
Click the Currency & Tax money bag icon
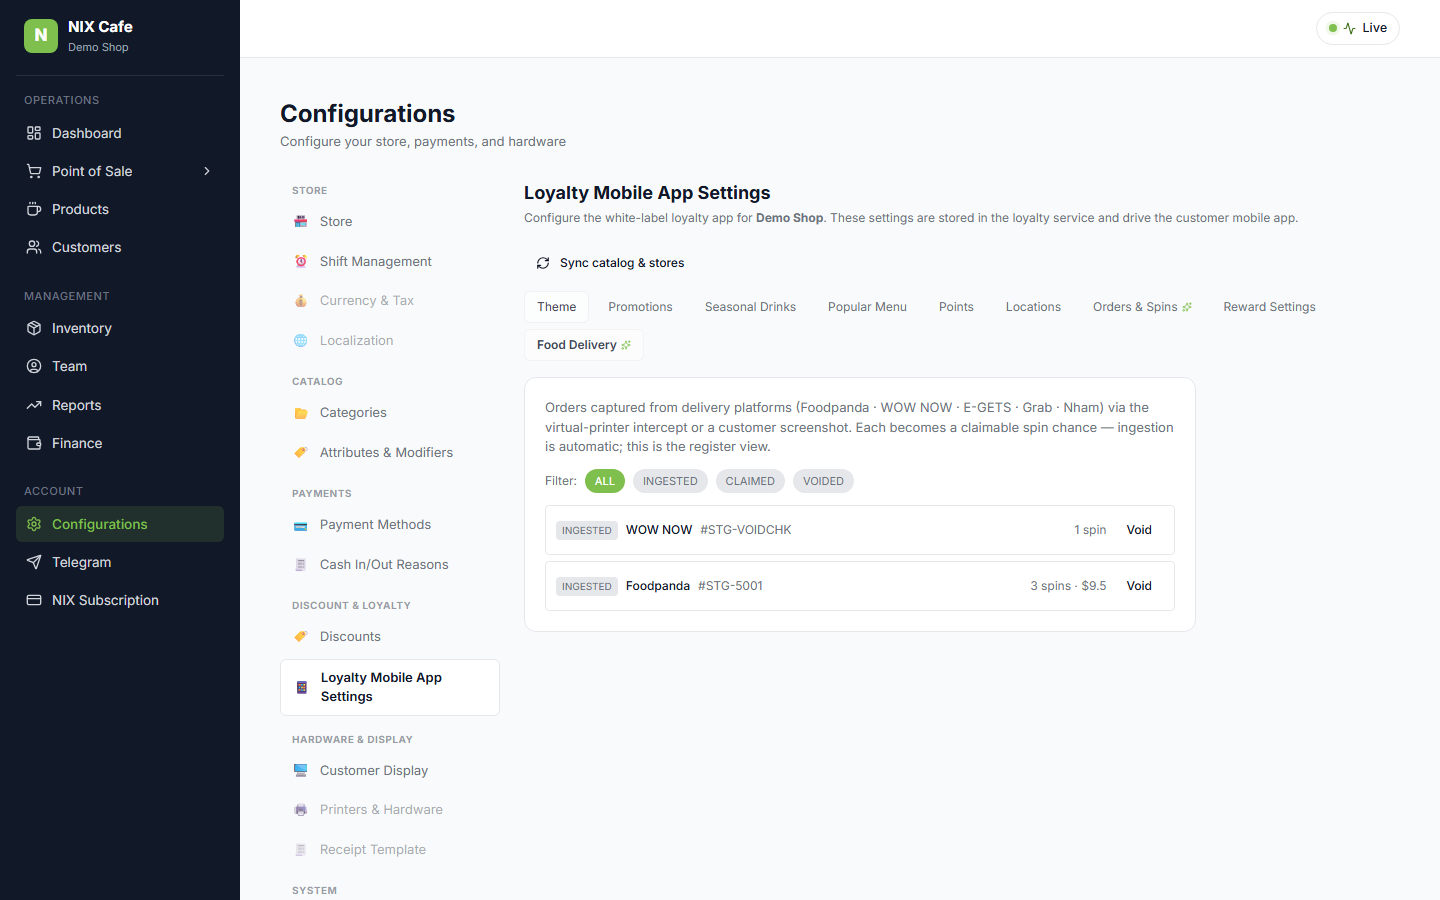pyautogui.click(x=301, y=301)
